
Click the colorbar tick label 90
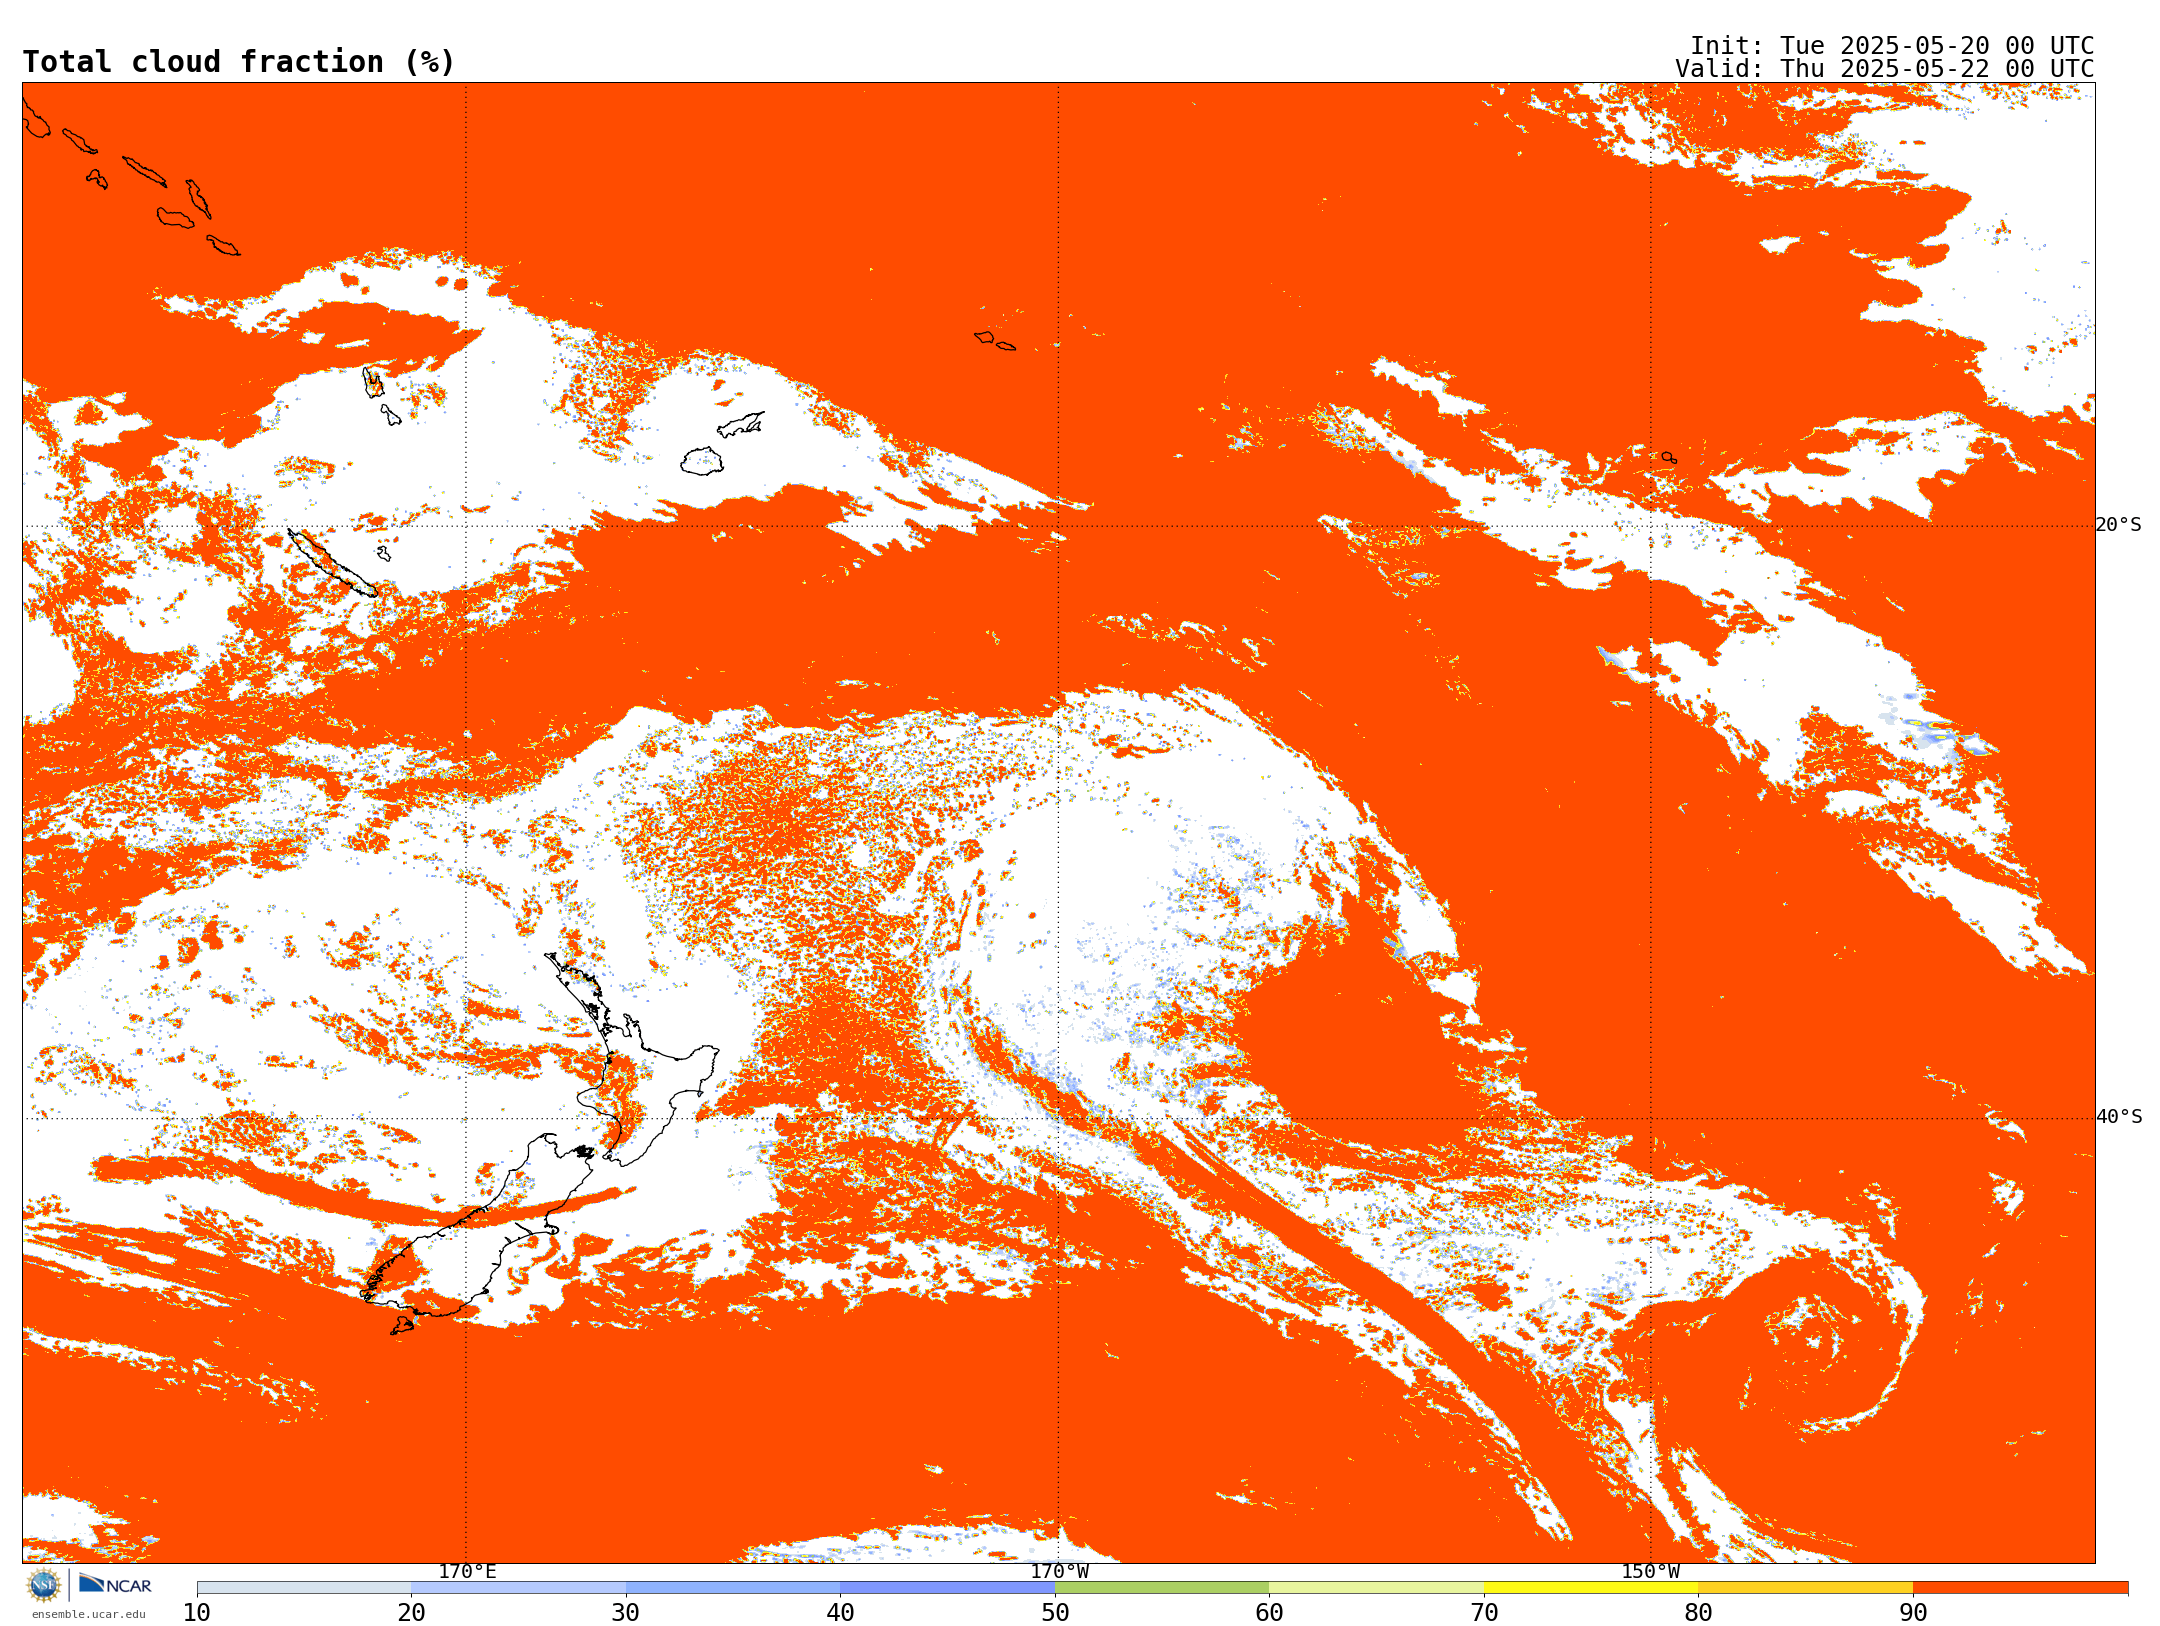point(1913,1613)
